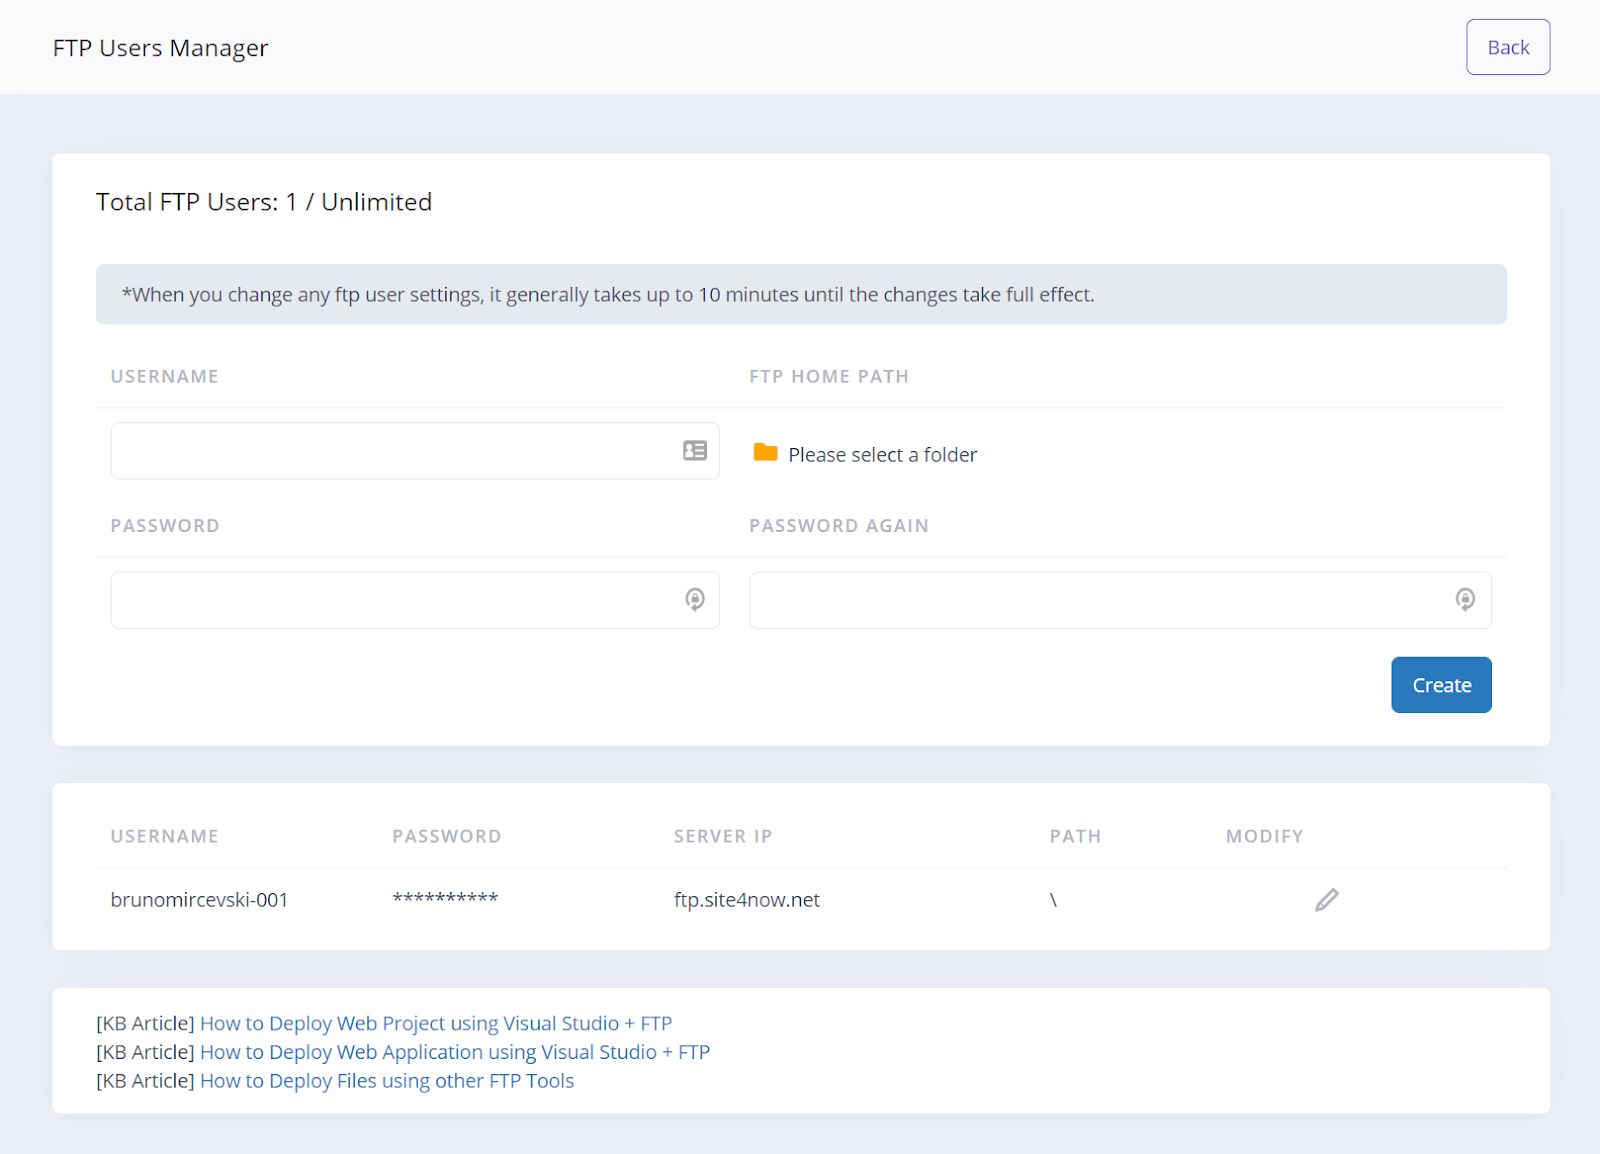Click the key icon in the Password Again field
This screenshot has height=1154, width=1600.
[1465, 599]
